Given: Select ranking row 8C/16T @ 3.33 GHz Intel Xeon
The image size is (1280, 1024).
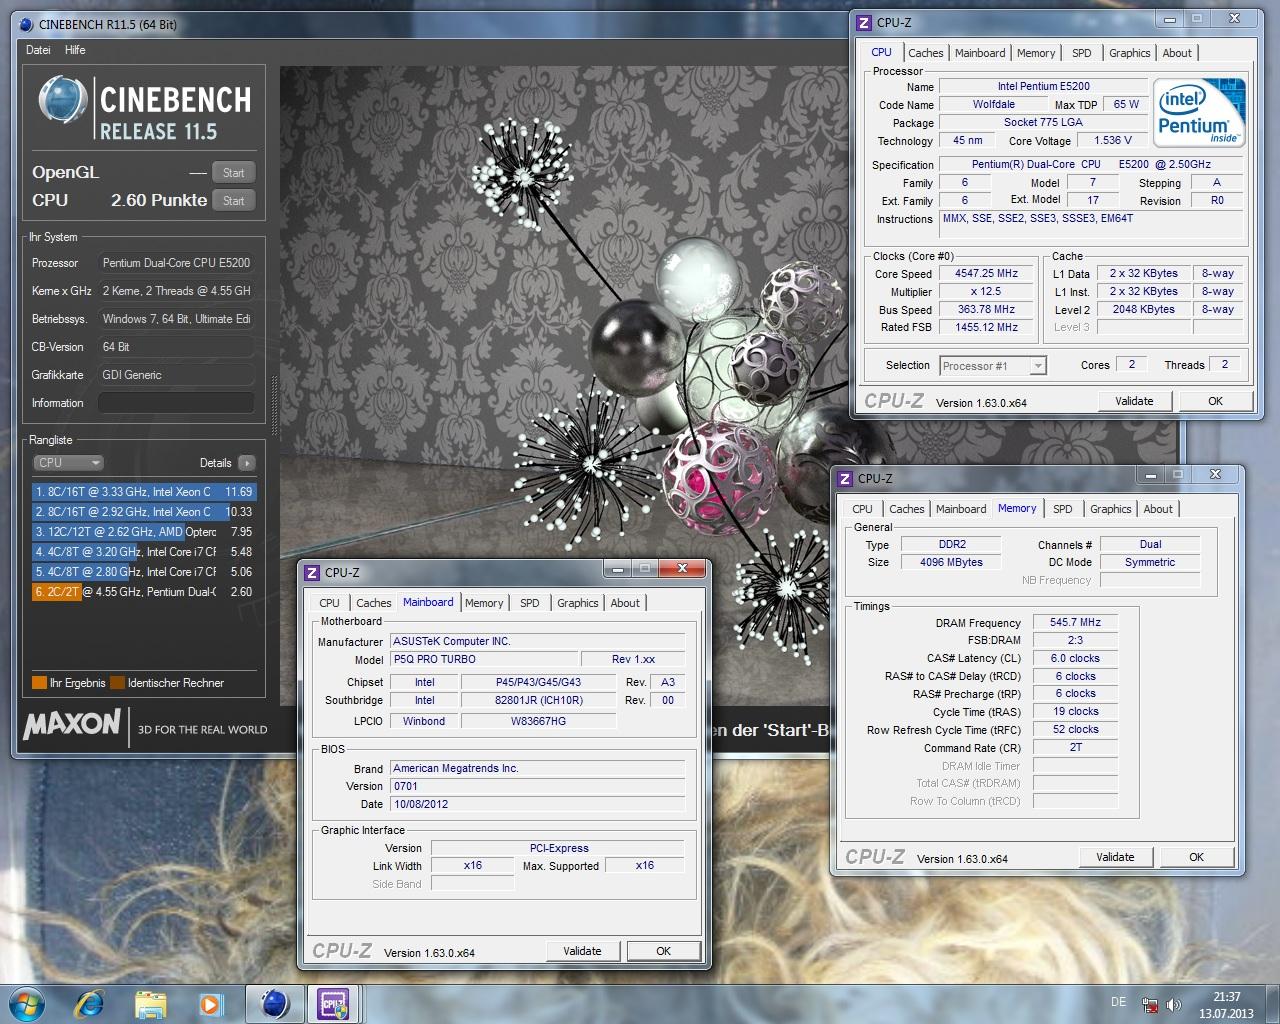Looking at the screenshot, I should [144, 492].
